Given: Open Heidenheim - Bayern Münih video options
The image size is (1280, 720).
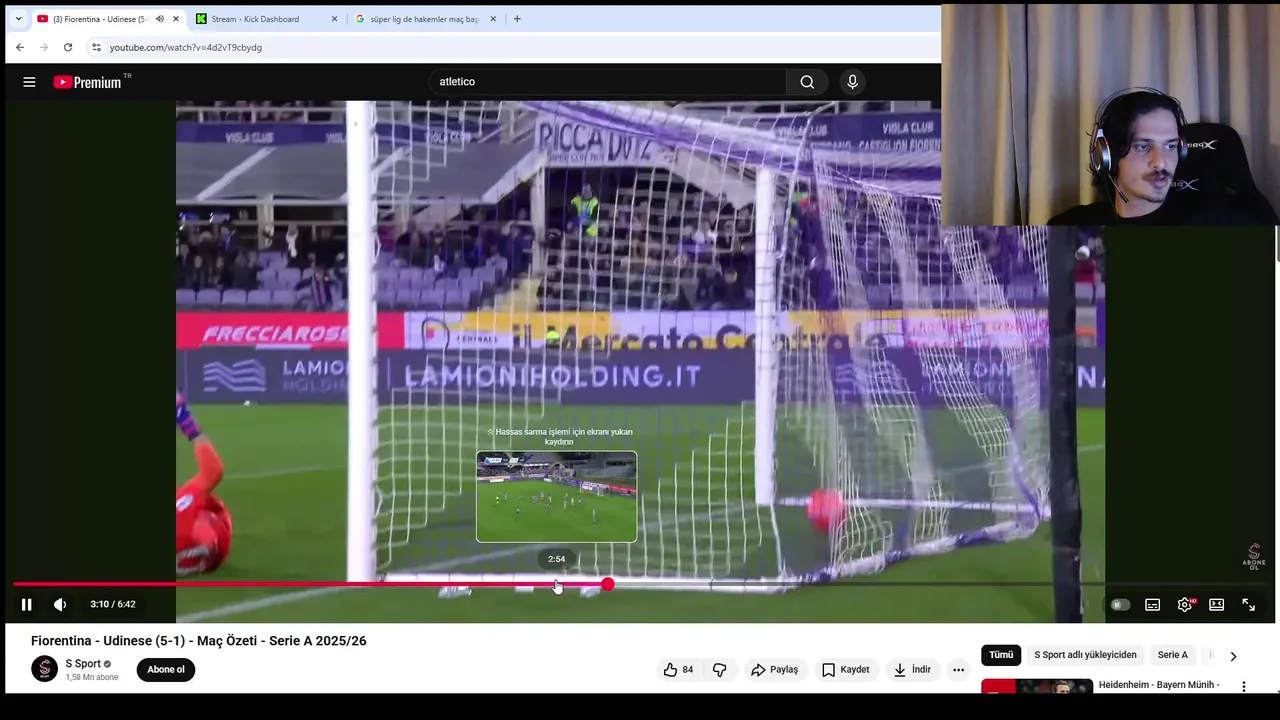Looking at the screenshot, I should point(1244,687).
